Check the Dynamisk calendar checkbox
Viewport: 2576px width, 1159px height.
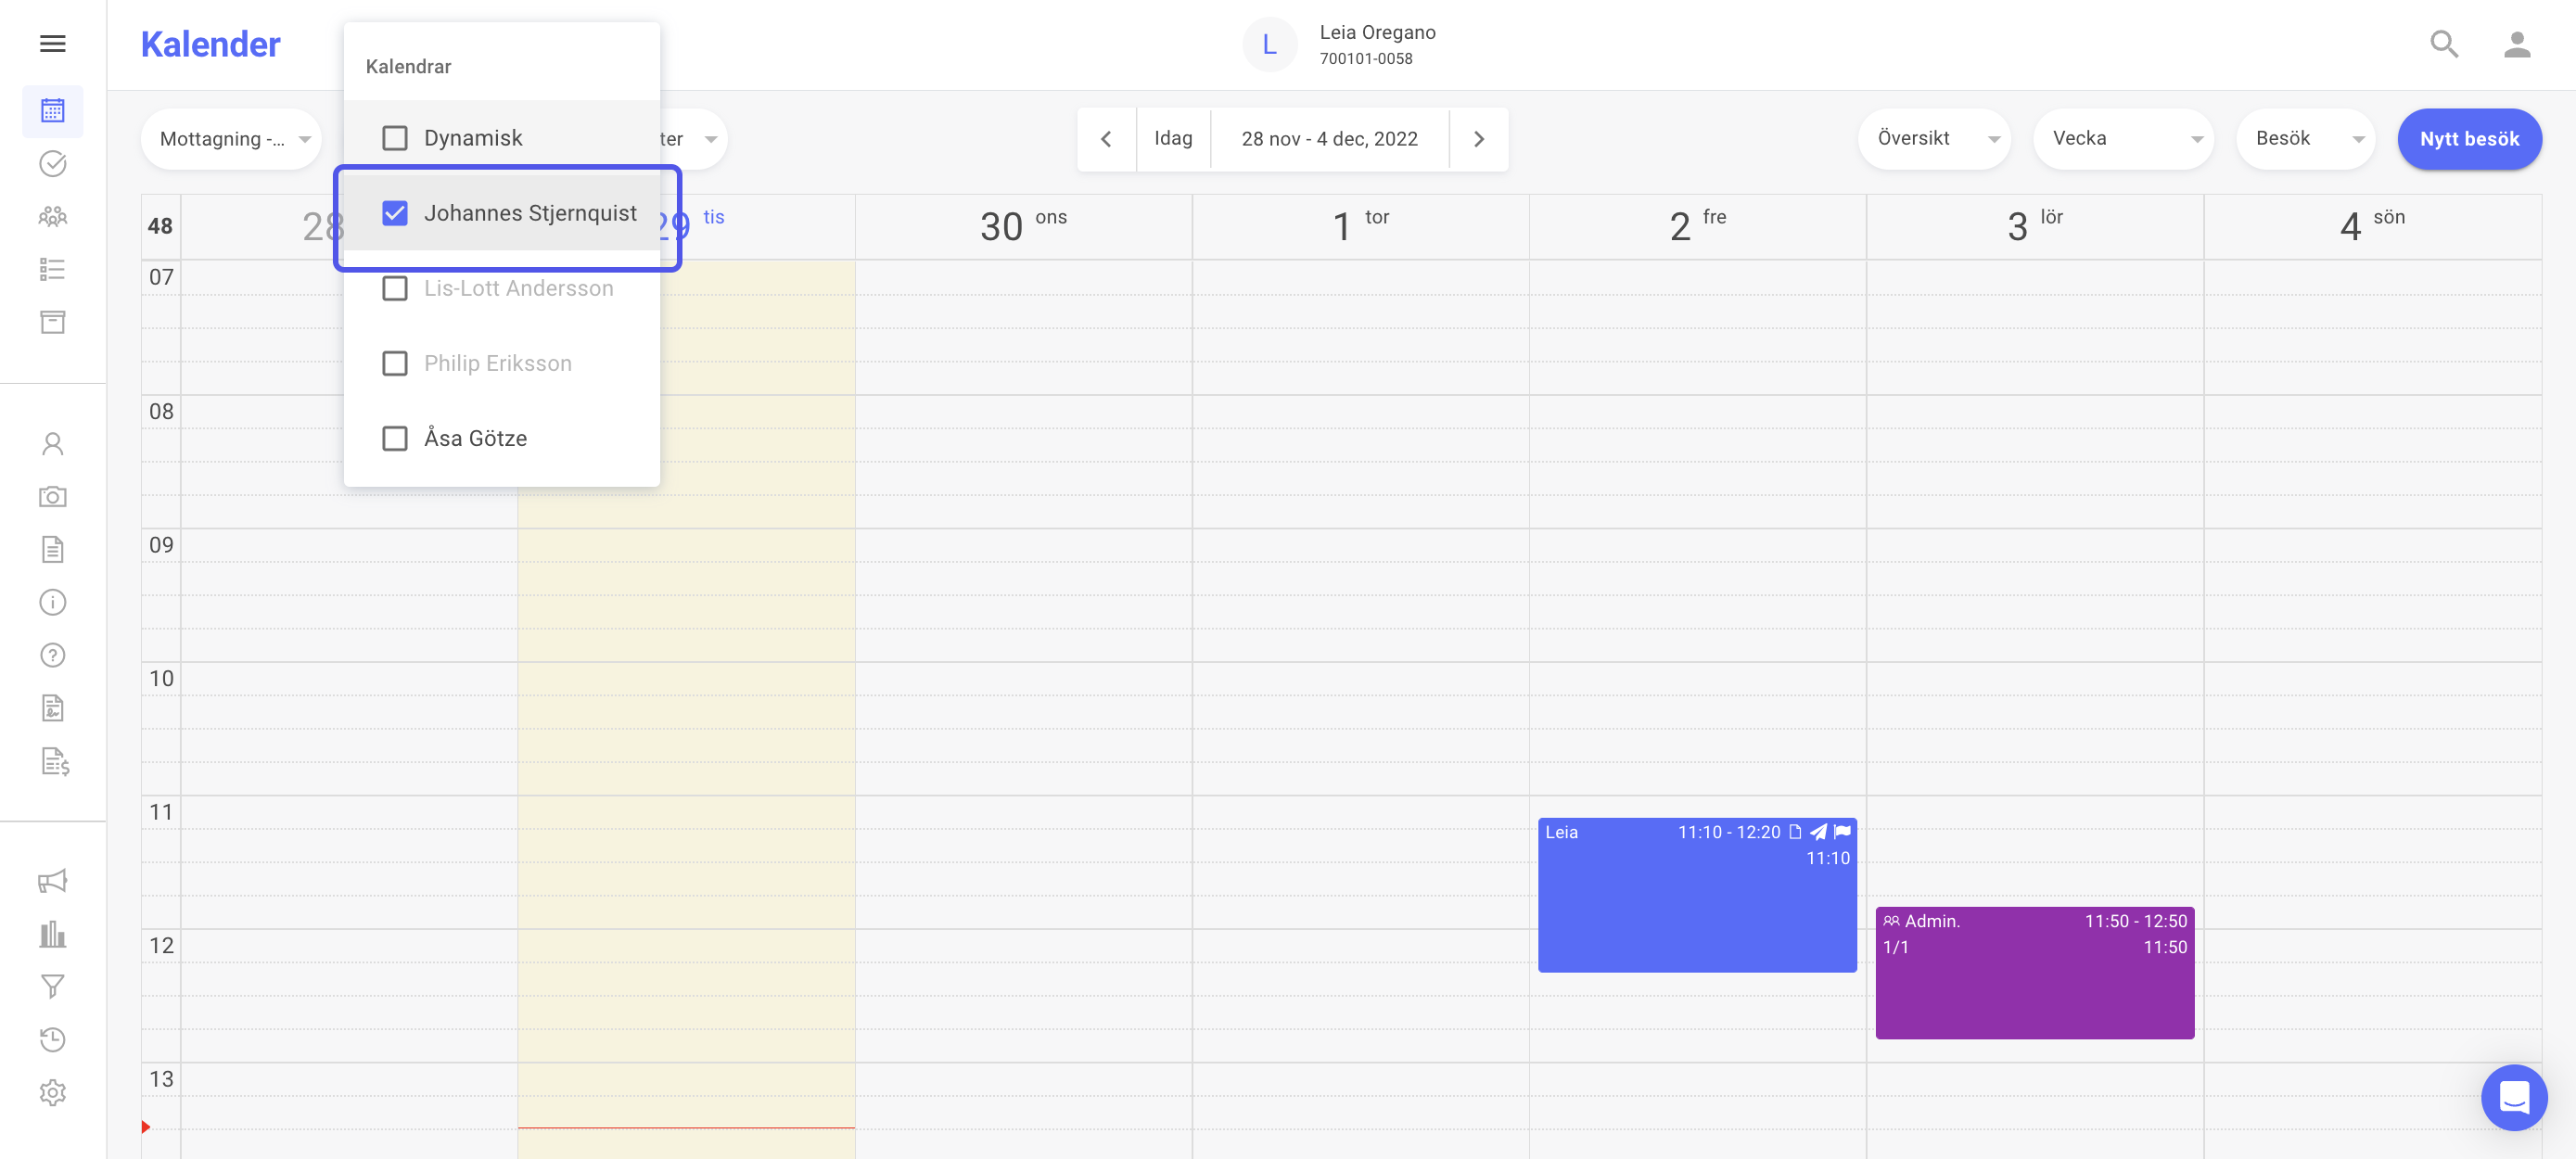(395, 138)
